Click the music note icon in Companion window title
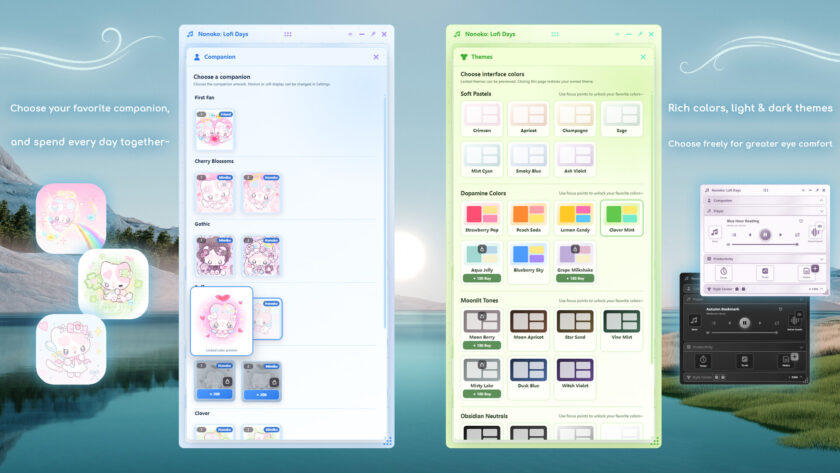 (x=190, y=34)
